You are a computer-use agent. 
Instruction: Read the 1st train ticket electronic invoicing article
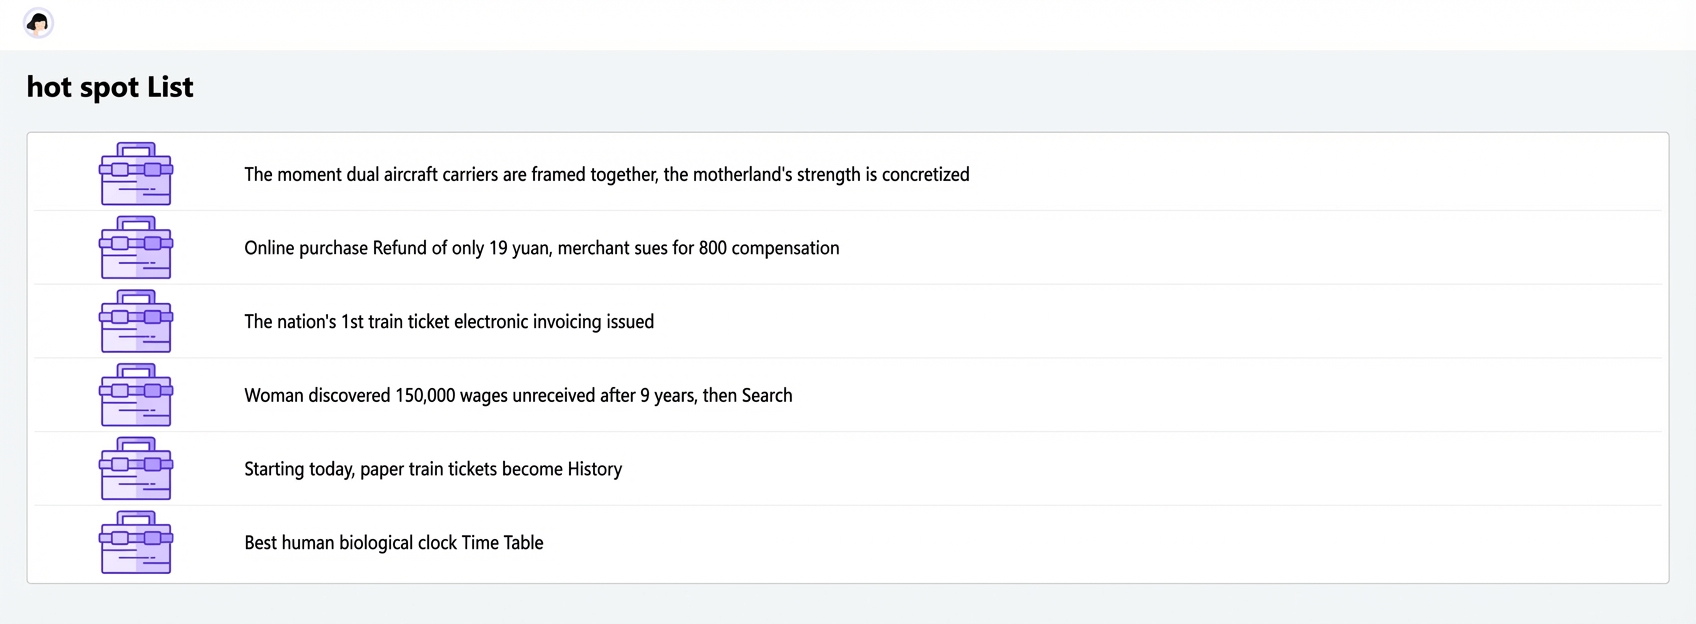click(449, 321)
